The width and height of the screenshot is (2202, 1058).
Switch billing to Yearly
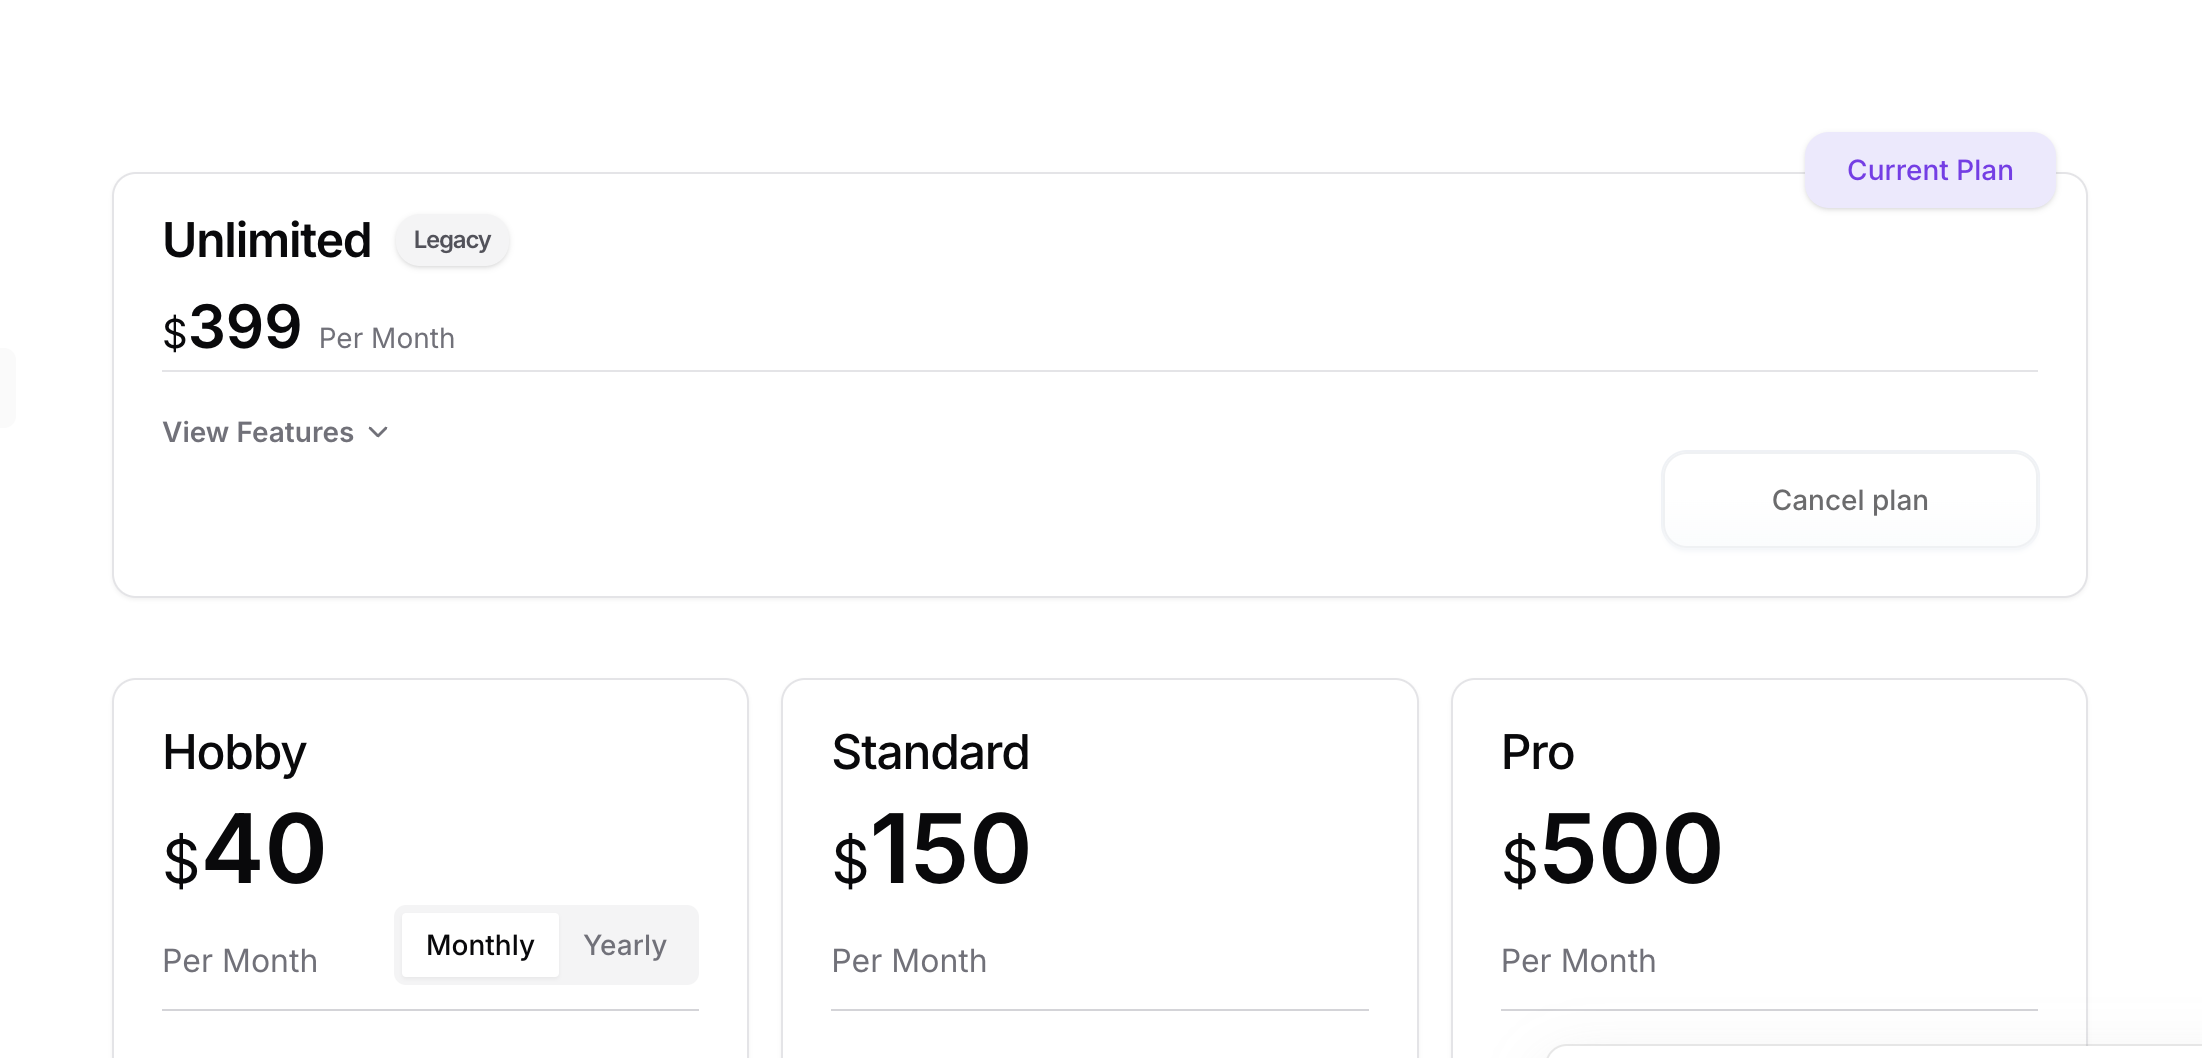(625, 945)
